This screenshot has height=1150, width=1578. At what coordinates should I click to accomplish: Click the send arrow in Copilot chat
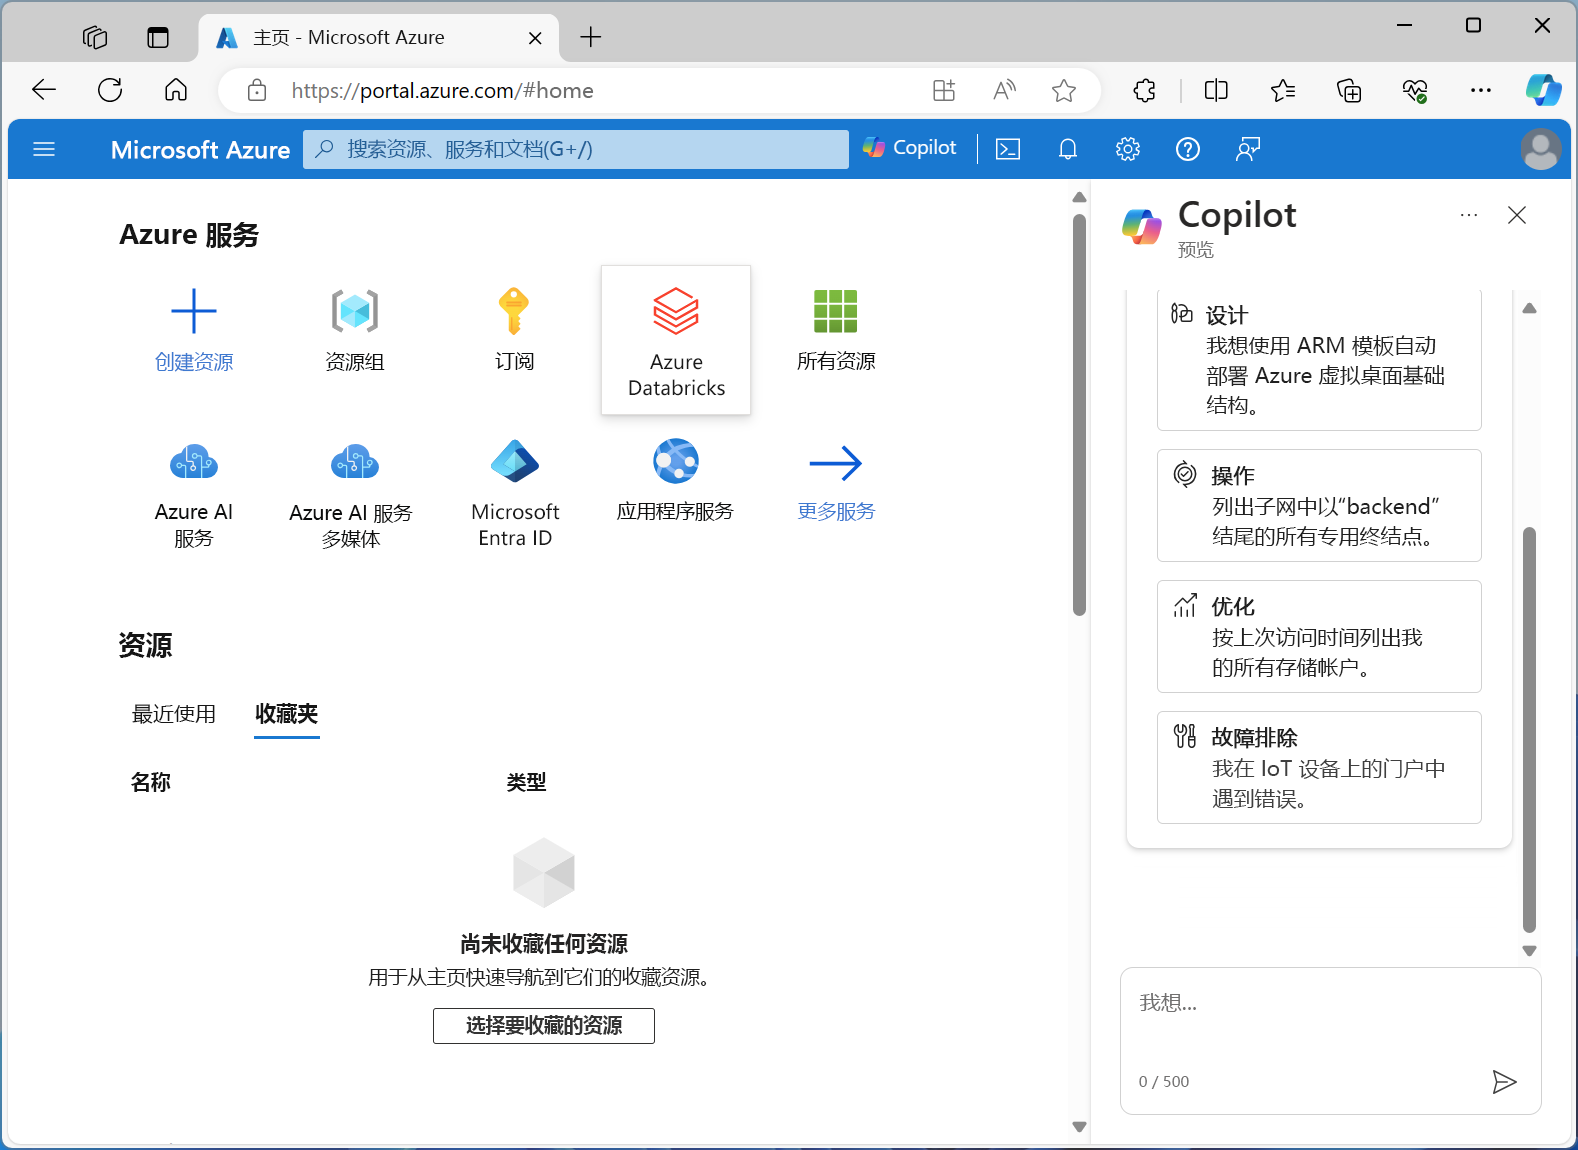[x=1504, y=1081]
